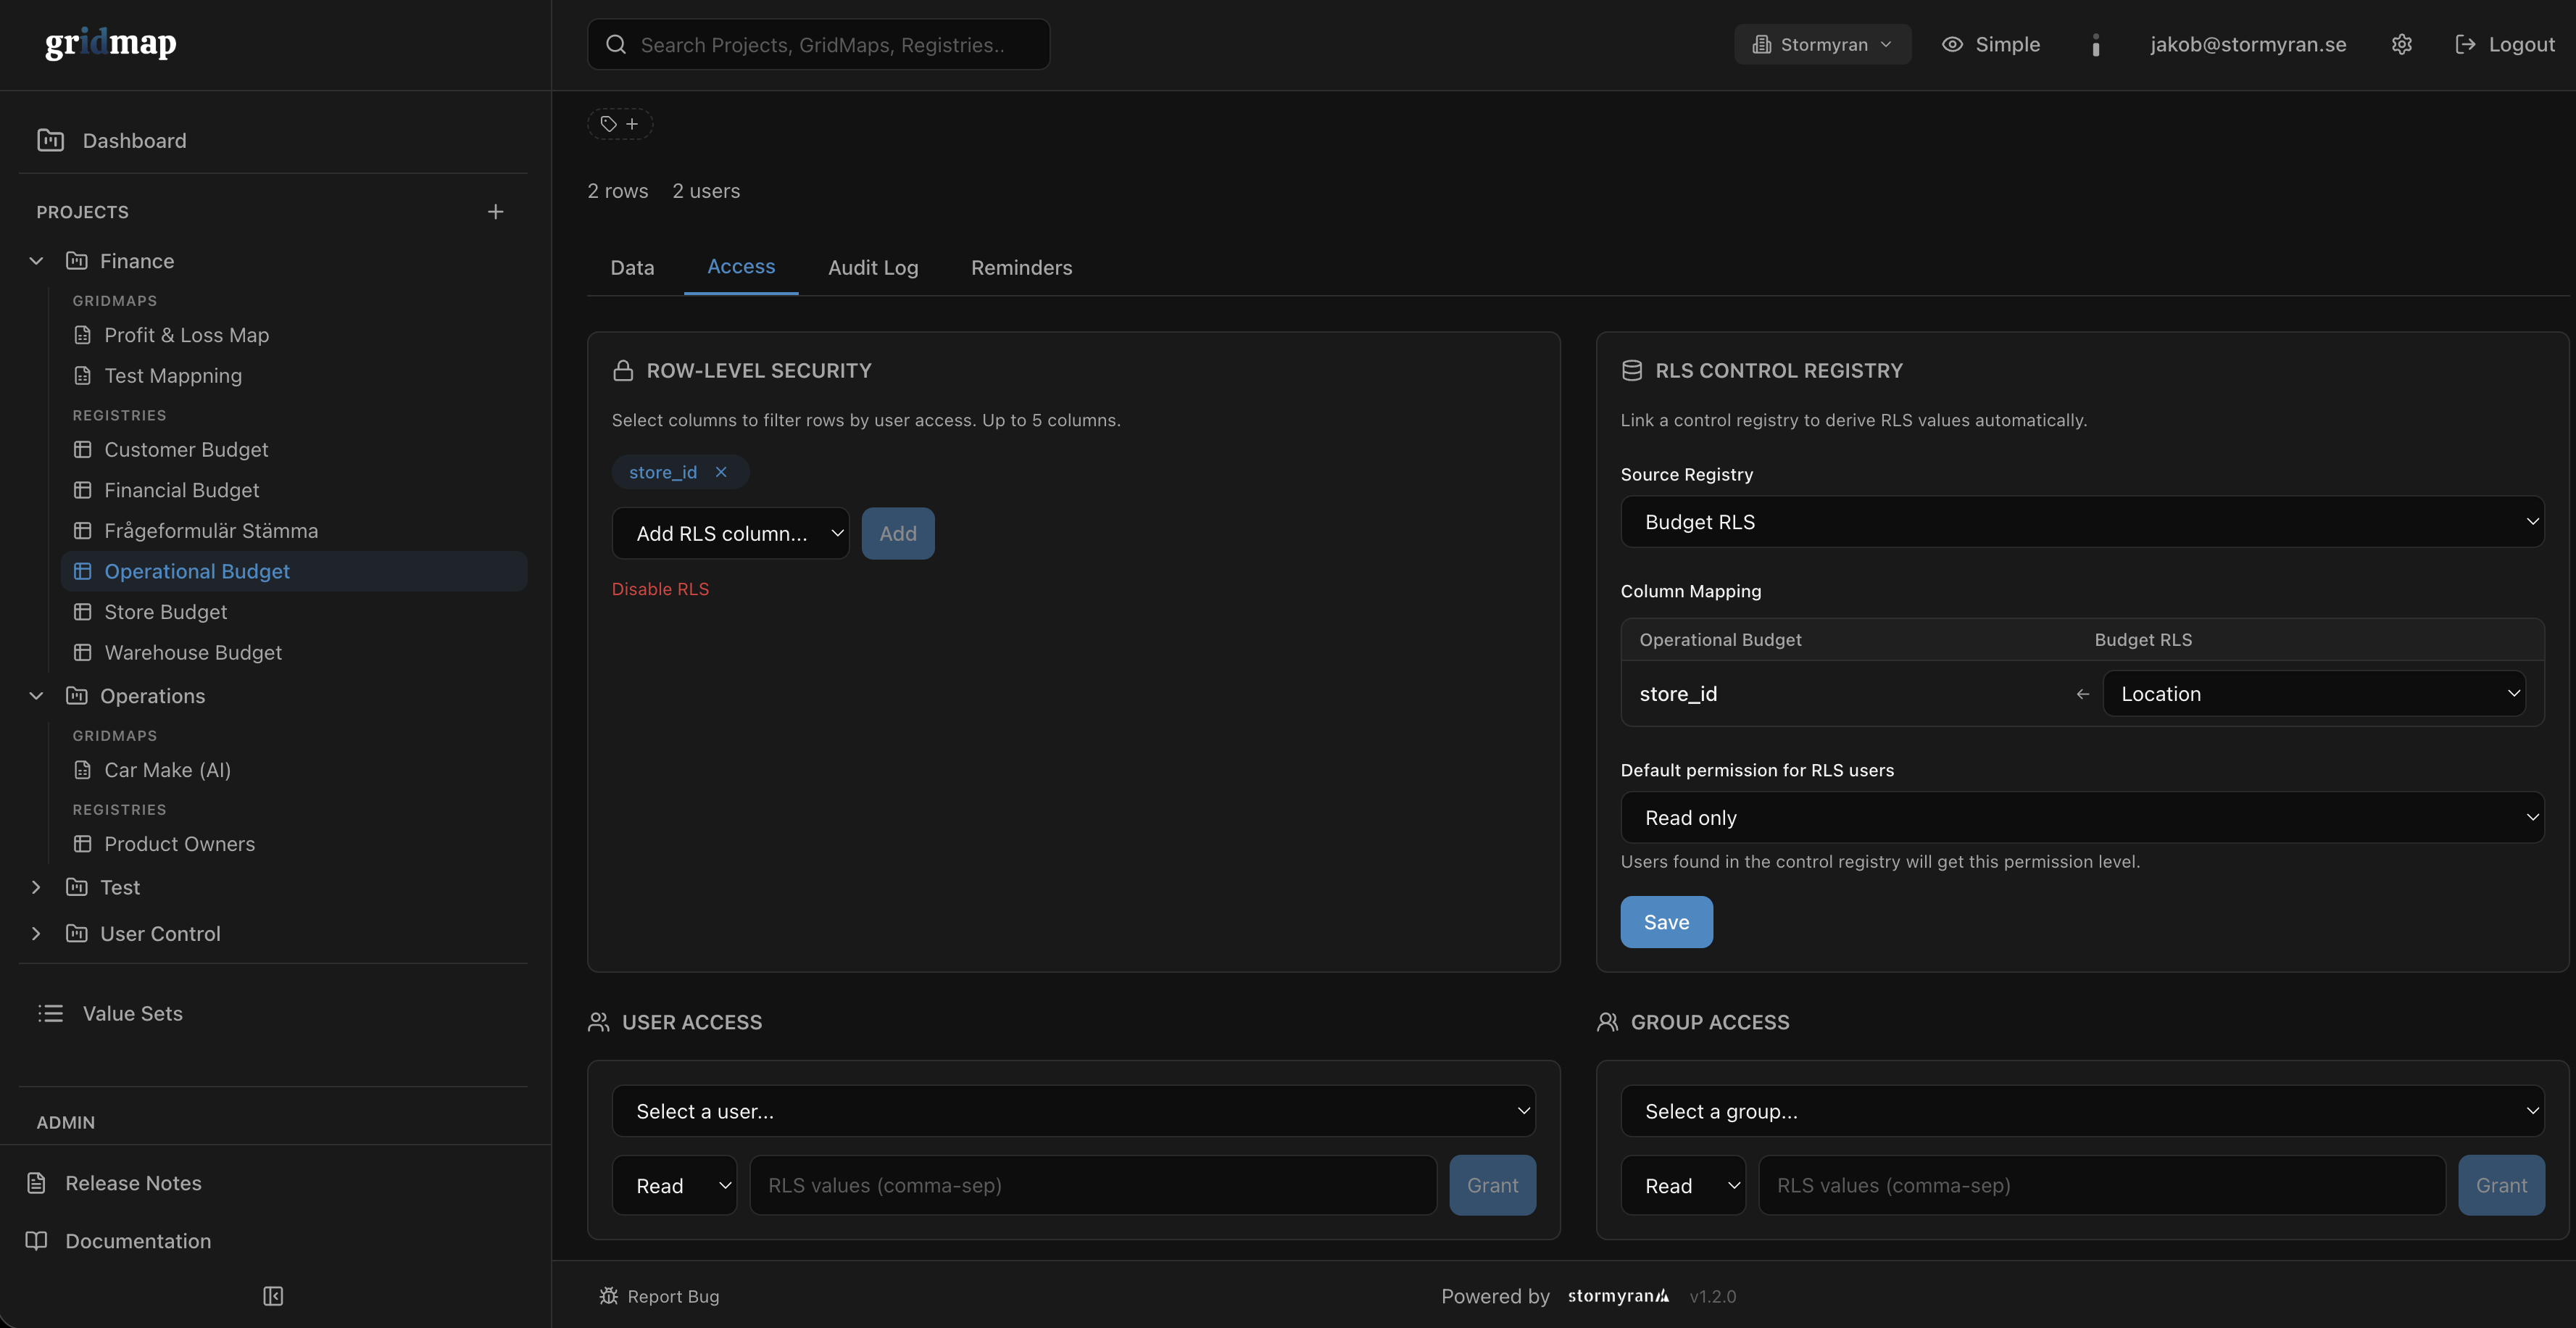Save the RLS control registry settings
This screenshot has width=2576, height=1328.
(1666, 922)
